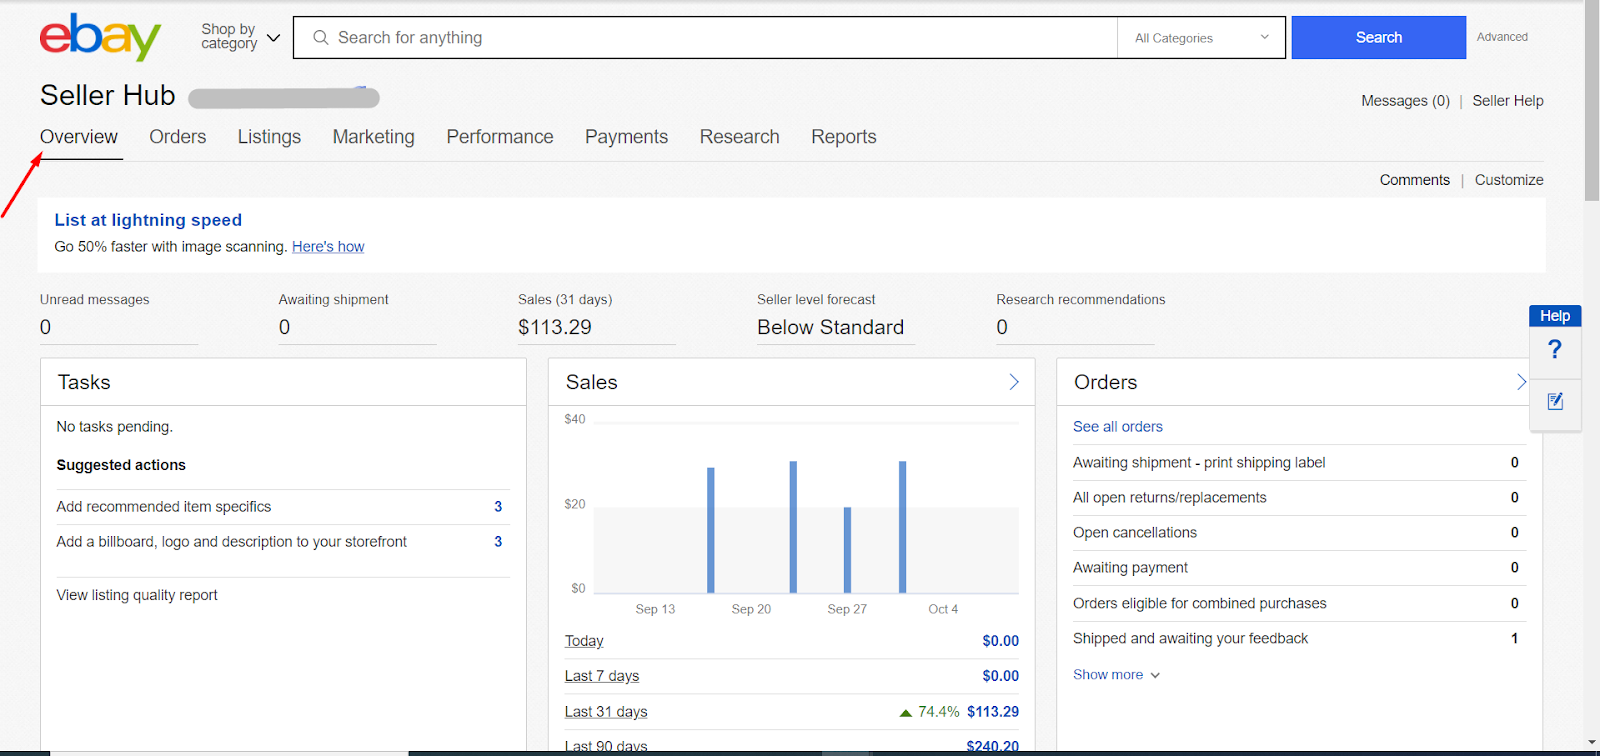The image size is (1600, 756).
Task: Click See all orders link
Action: (x=1118, y=427)
